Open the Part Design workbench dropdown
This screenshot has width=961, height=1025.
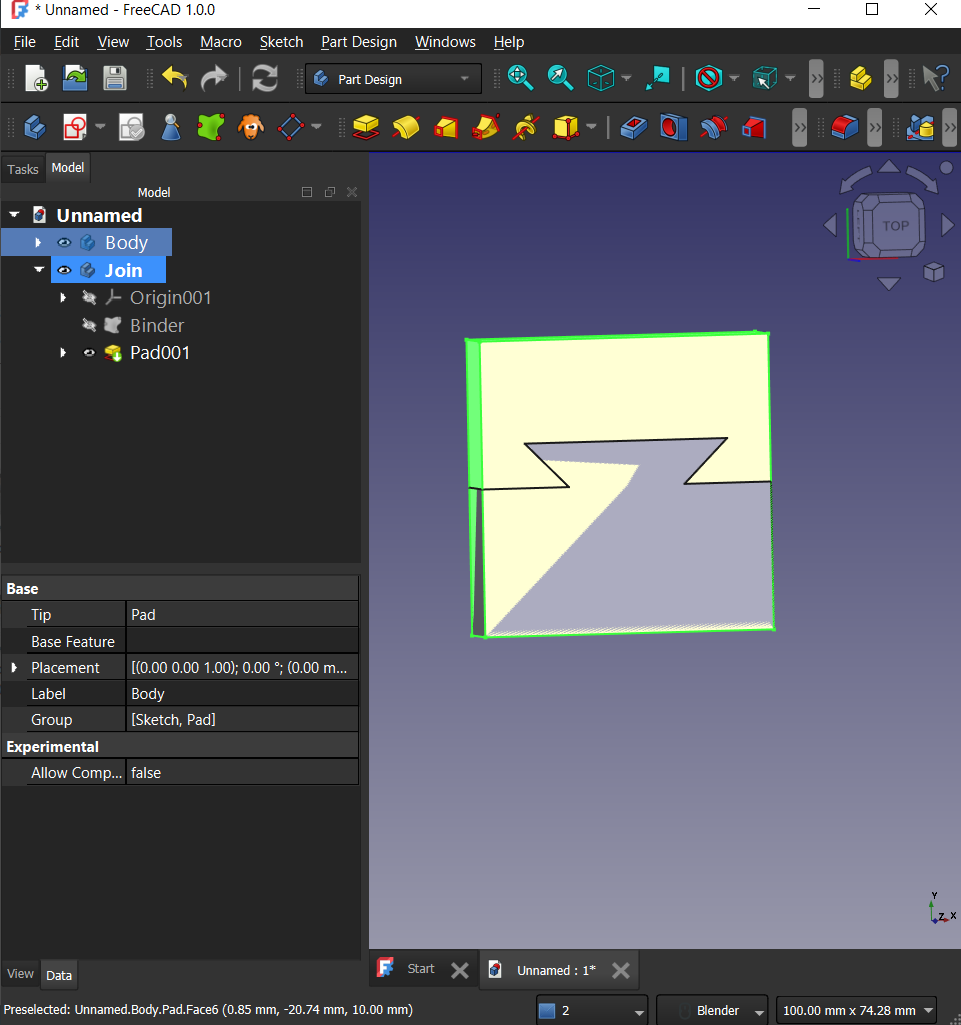click(393, 79)
